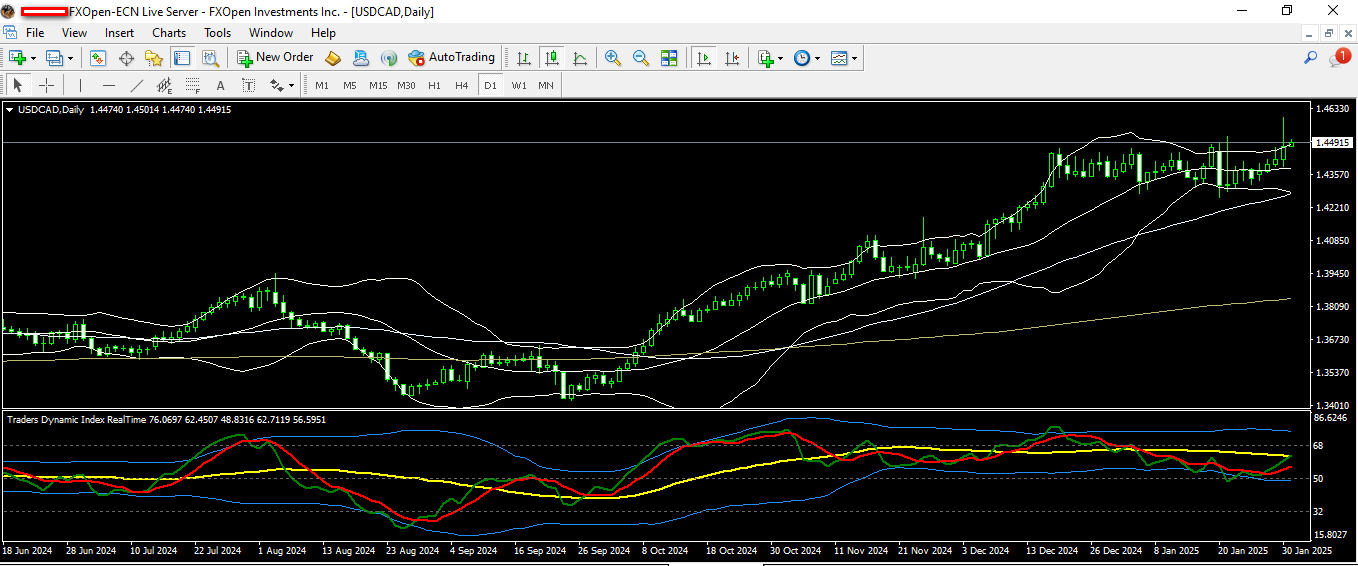Open the Help menu
Image resolution: width=1358 pixels, height=566 pixels.
(323, 33)
